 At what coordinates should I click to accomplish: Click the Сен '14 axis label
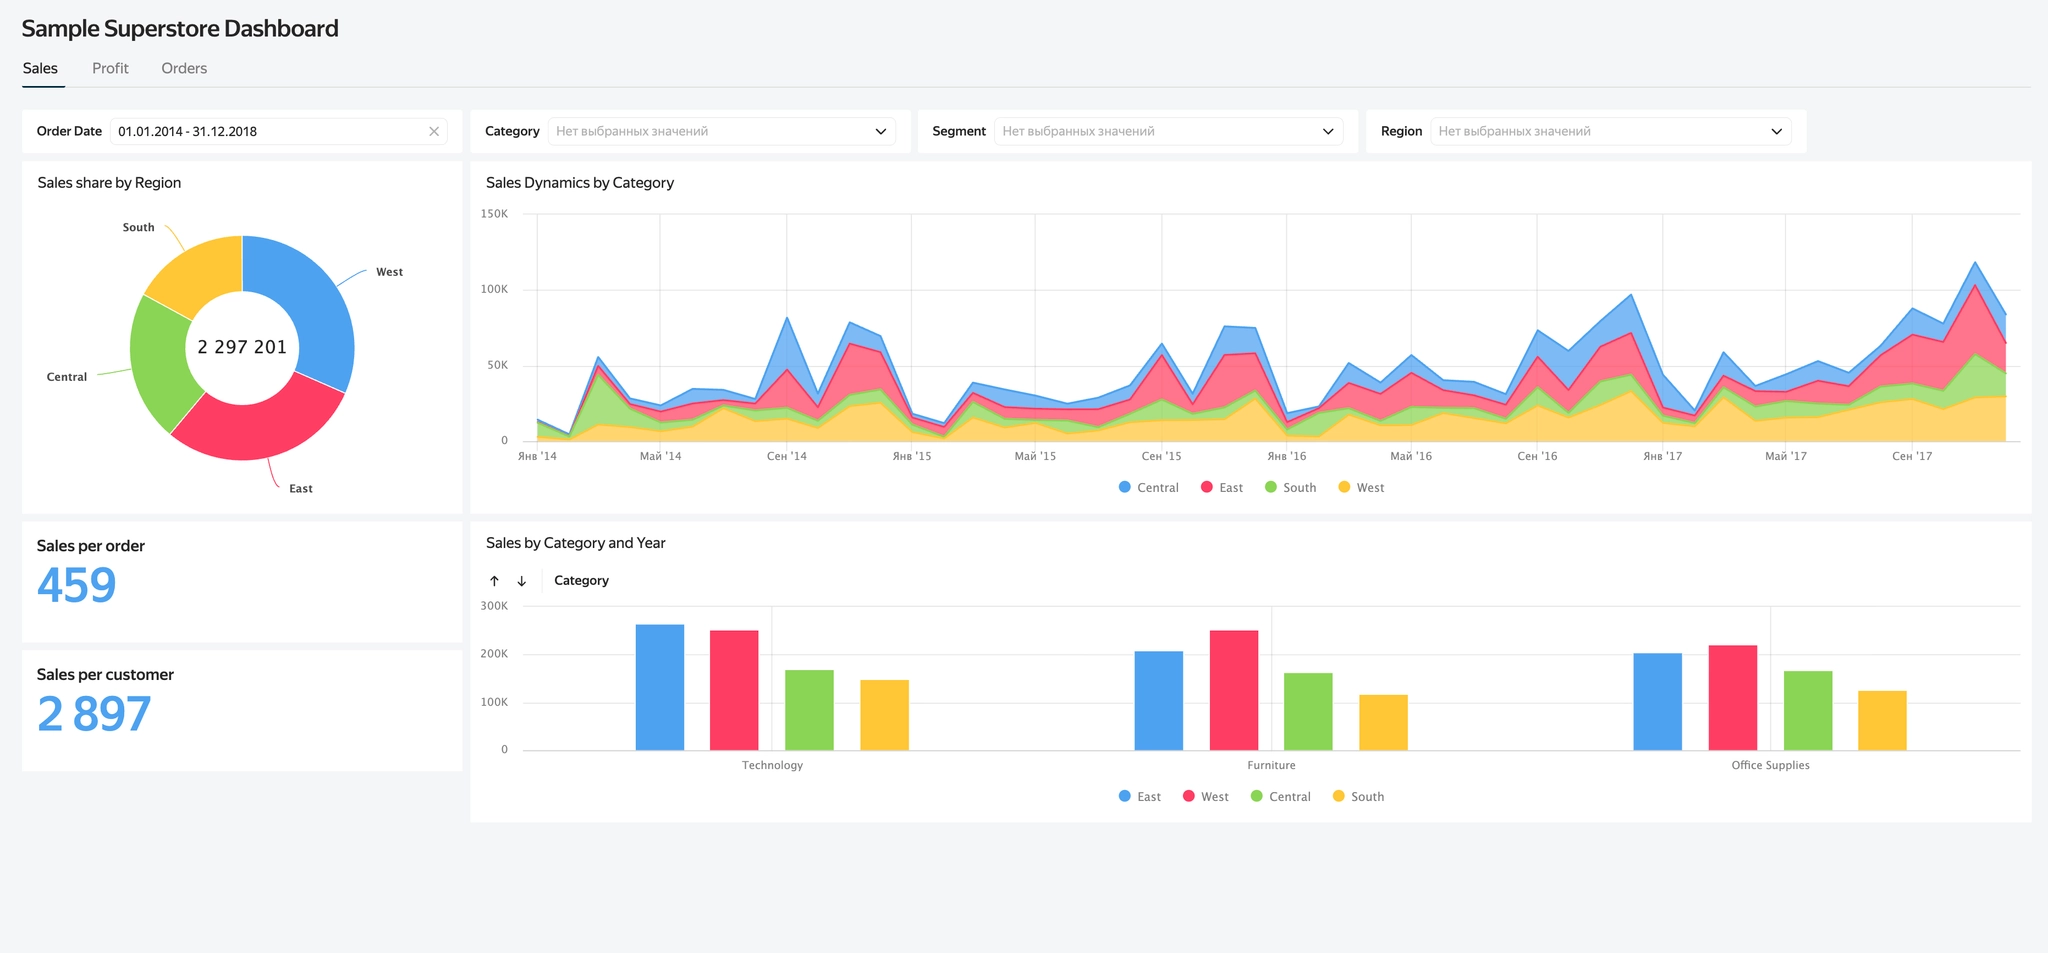[787, 456]
